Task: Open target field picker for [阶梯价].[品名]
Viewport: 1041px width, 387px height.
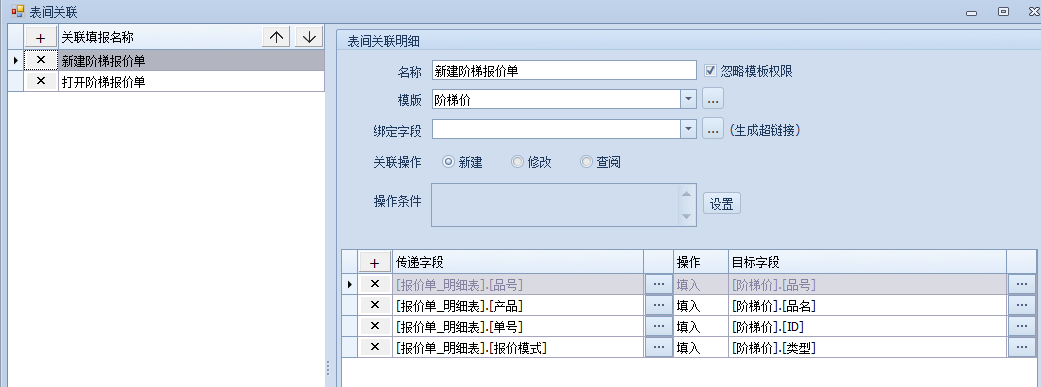Action: pyautogui.click(x=1022, y=305)
